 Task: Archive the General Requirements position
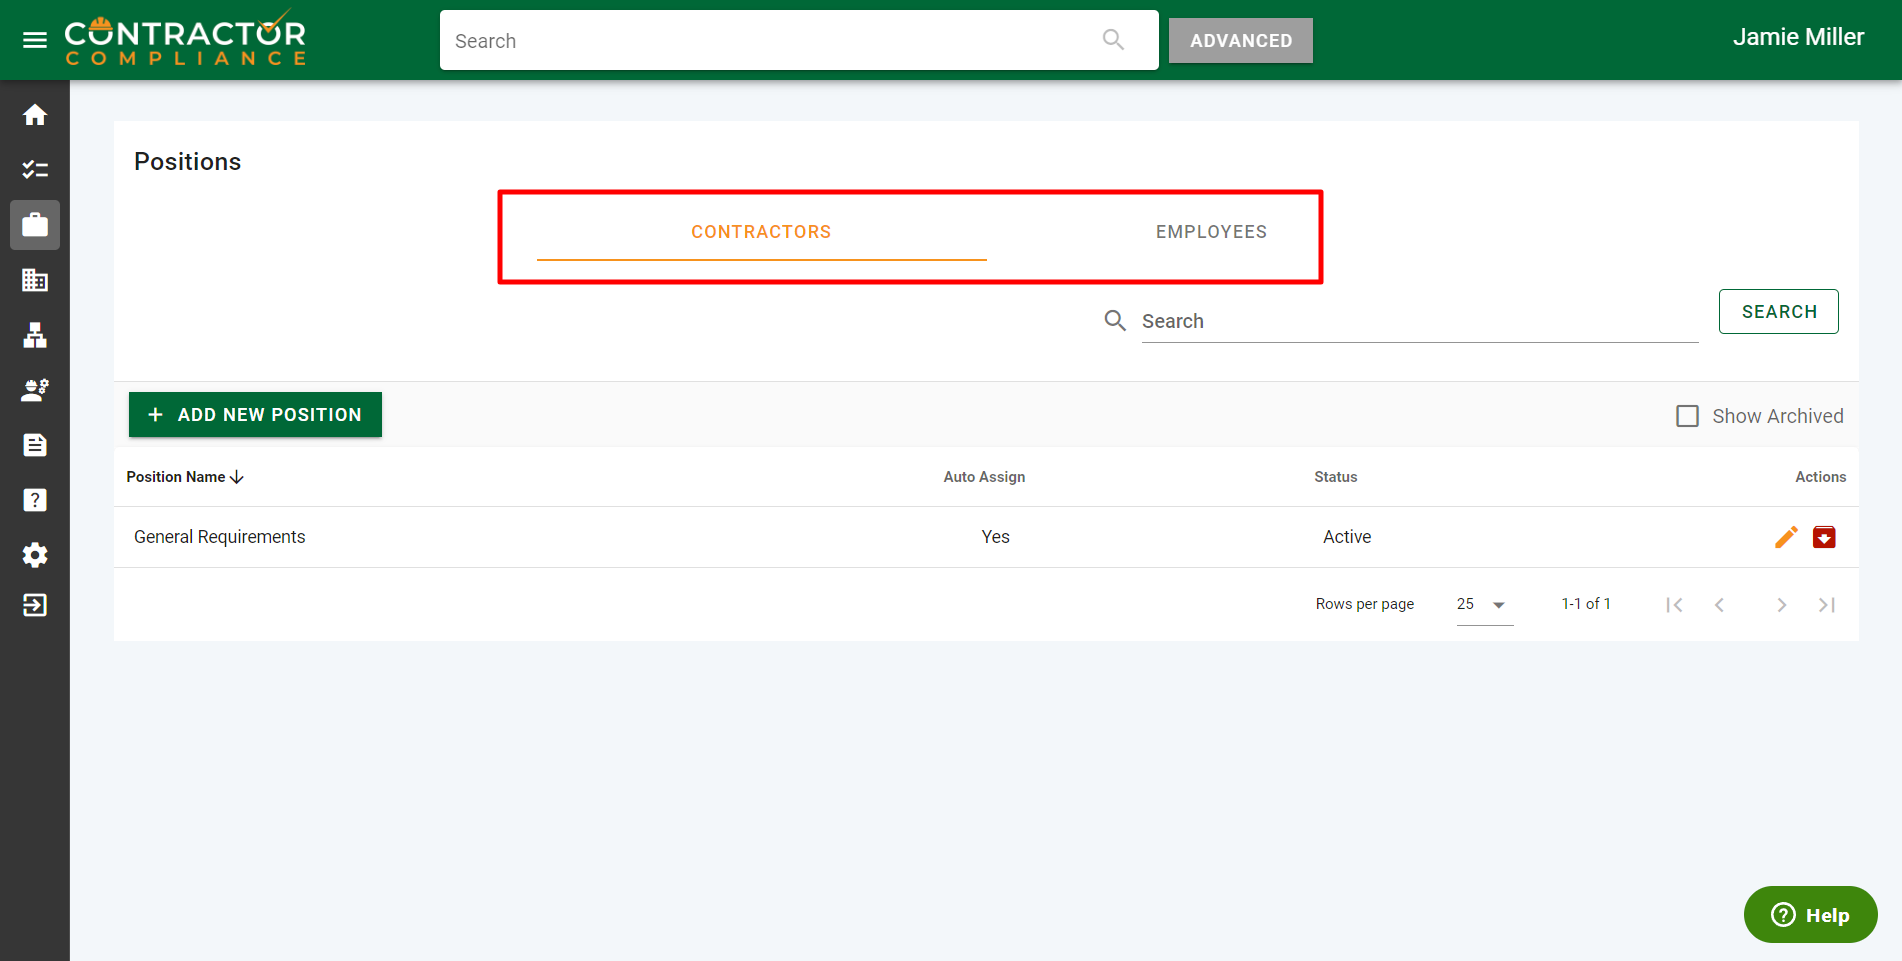click(x=1824, y=537)
